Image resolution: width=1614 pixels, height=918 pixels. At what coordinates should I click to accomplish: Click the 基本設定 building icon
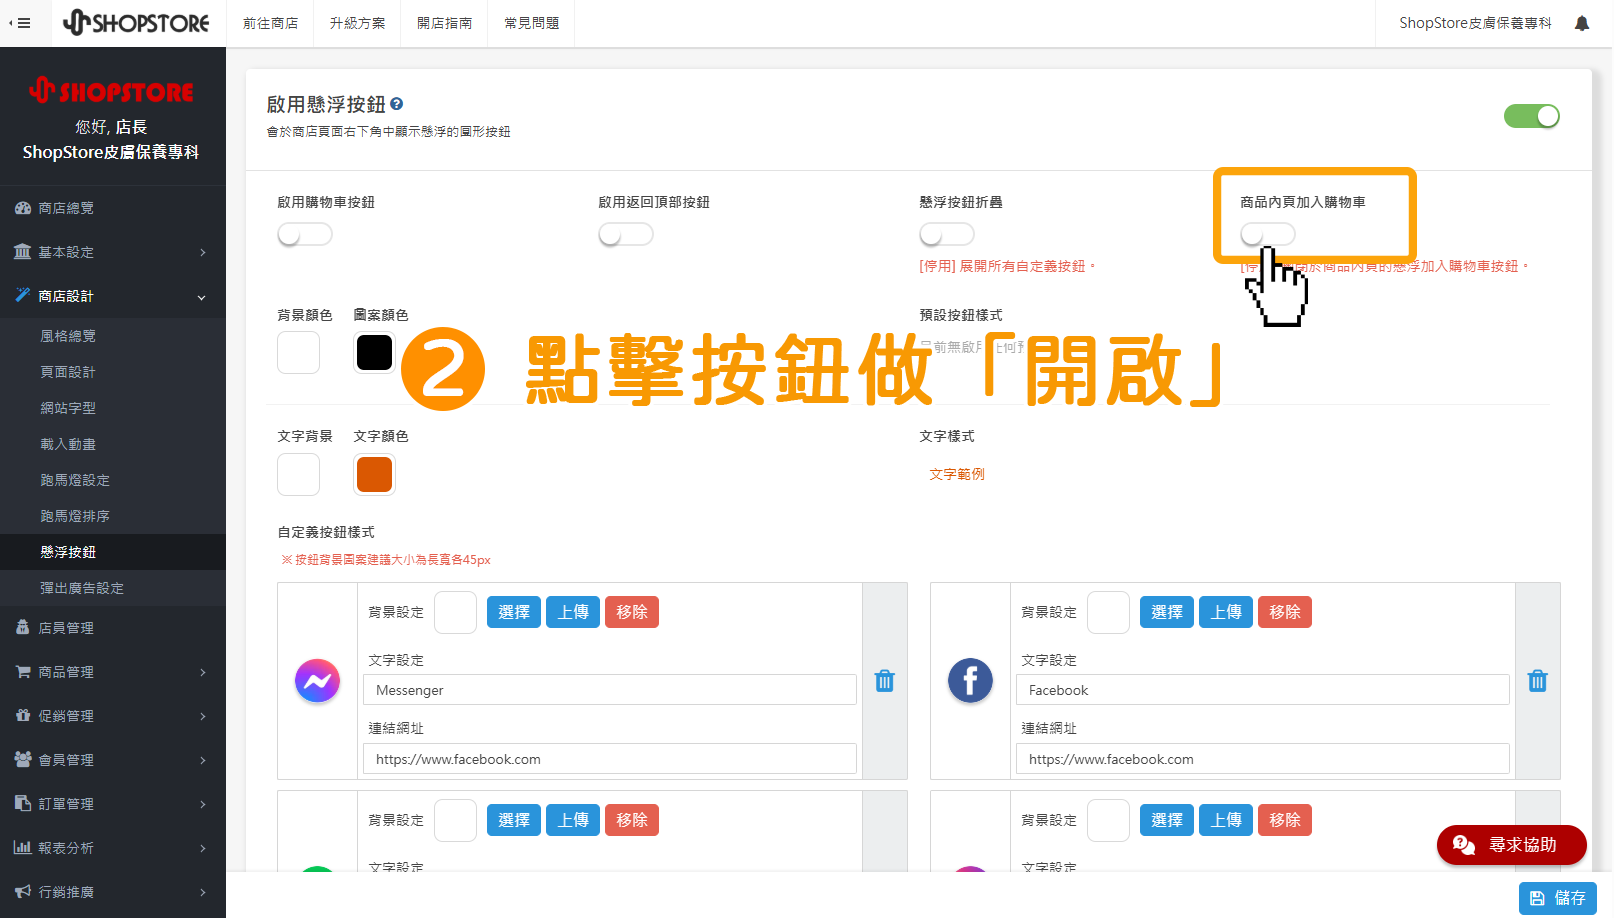point(22,252)
